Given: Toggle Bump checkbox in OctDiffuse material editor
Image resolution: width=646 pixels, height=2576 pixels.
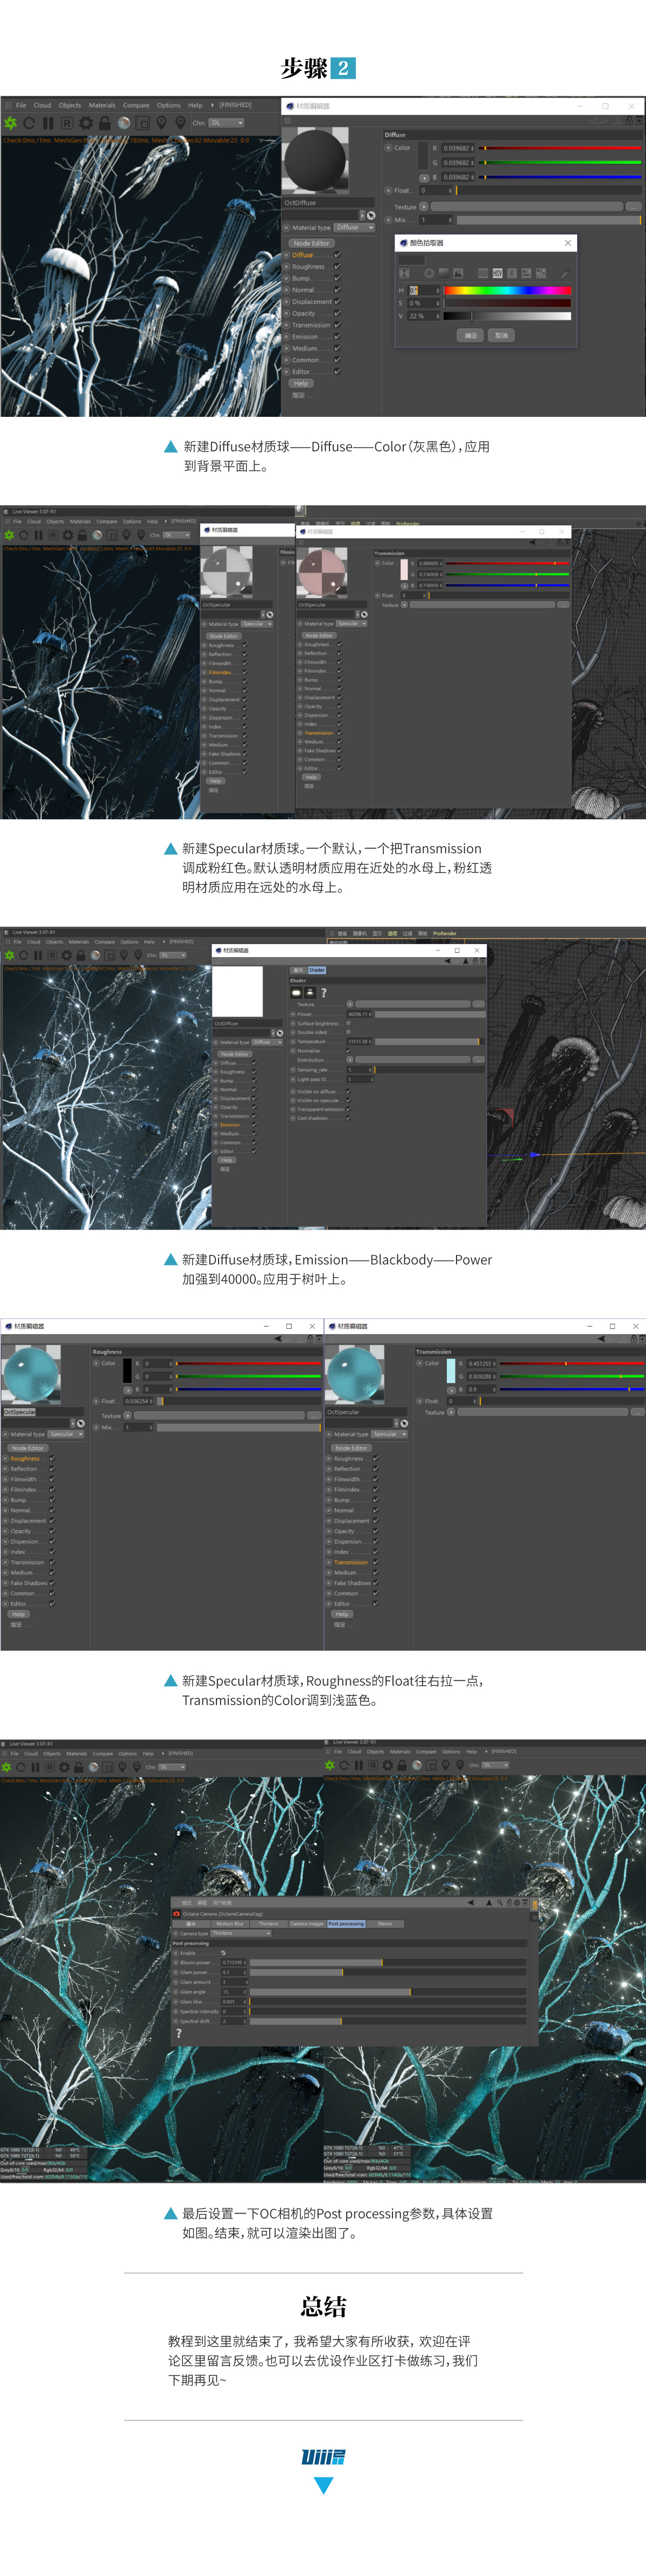Looking at the screenshot, I should point(337,278).
